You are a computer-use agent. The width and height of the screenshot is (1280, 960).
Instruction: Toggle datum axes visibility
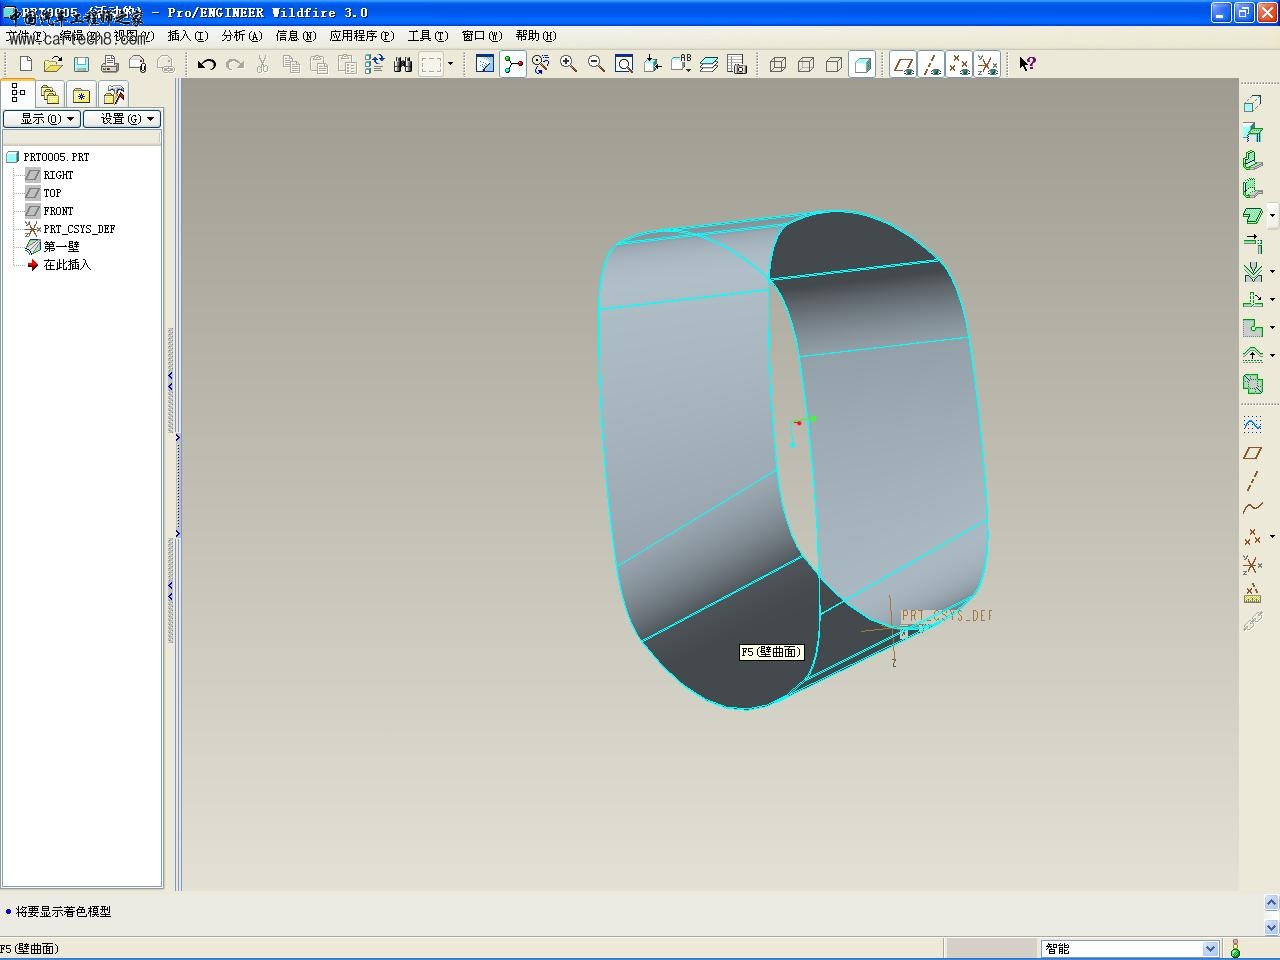click(932, 64)
